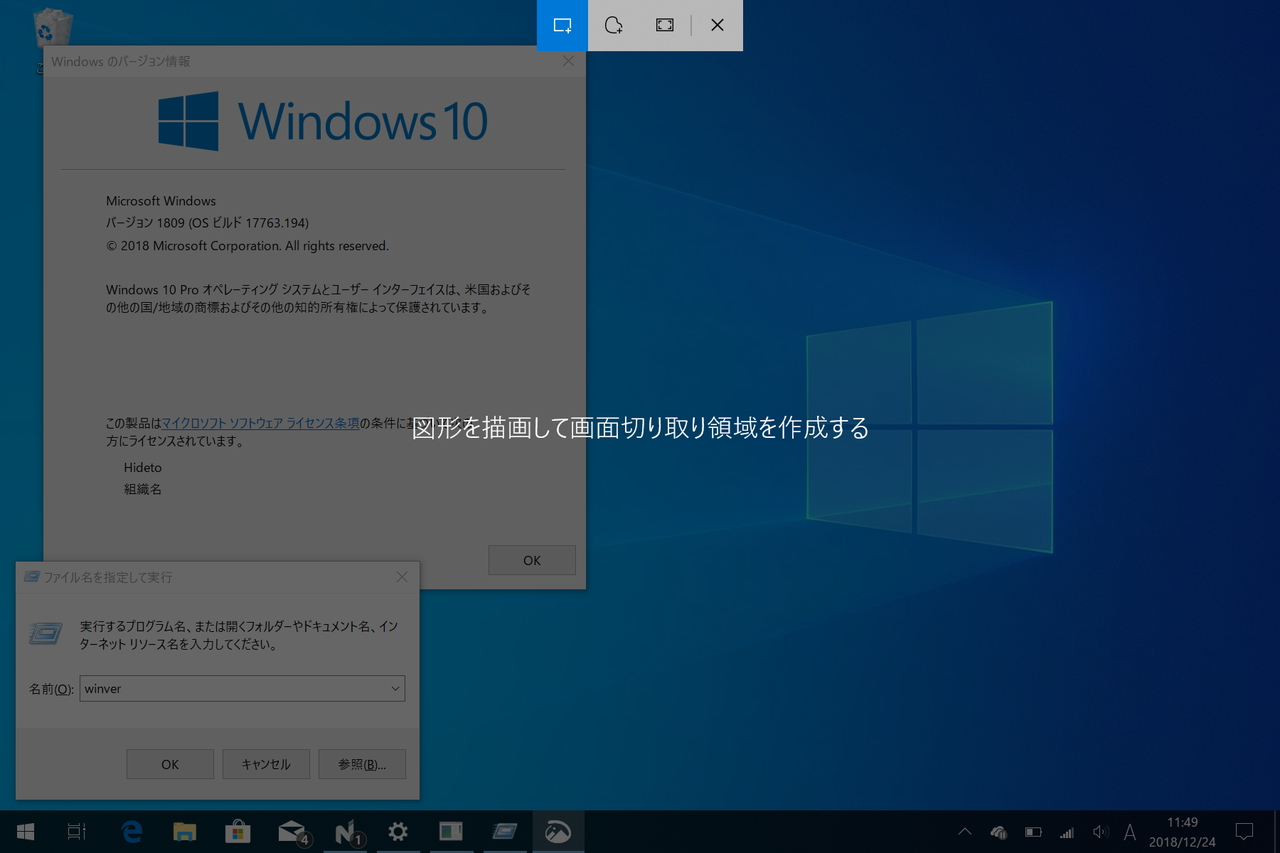Click the licensed user name Hideto
Image resolution: width=1280 pixels, height=853 pixels.
[143, 467]
